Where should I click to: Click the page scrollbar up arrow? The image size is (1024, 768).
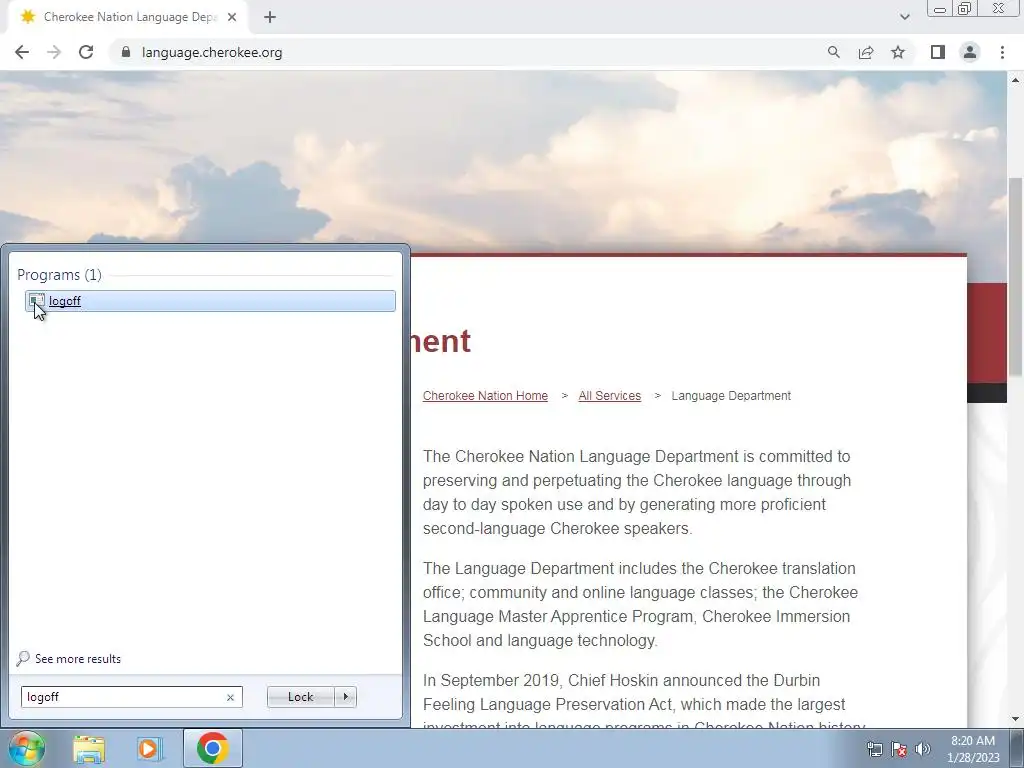(1016, 80)
